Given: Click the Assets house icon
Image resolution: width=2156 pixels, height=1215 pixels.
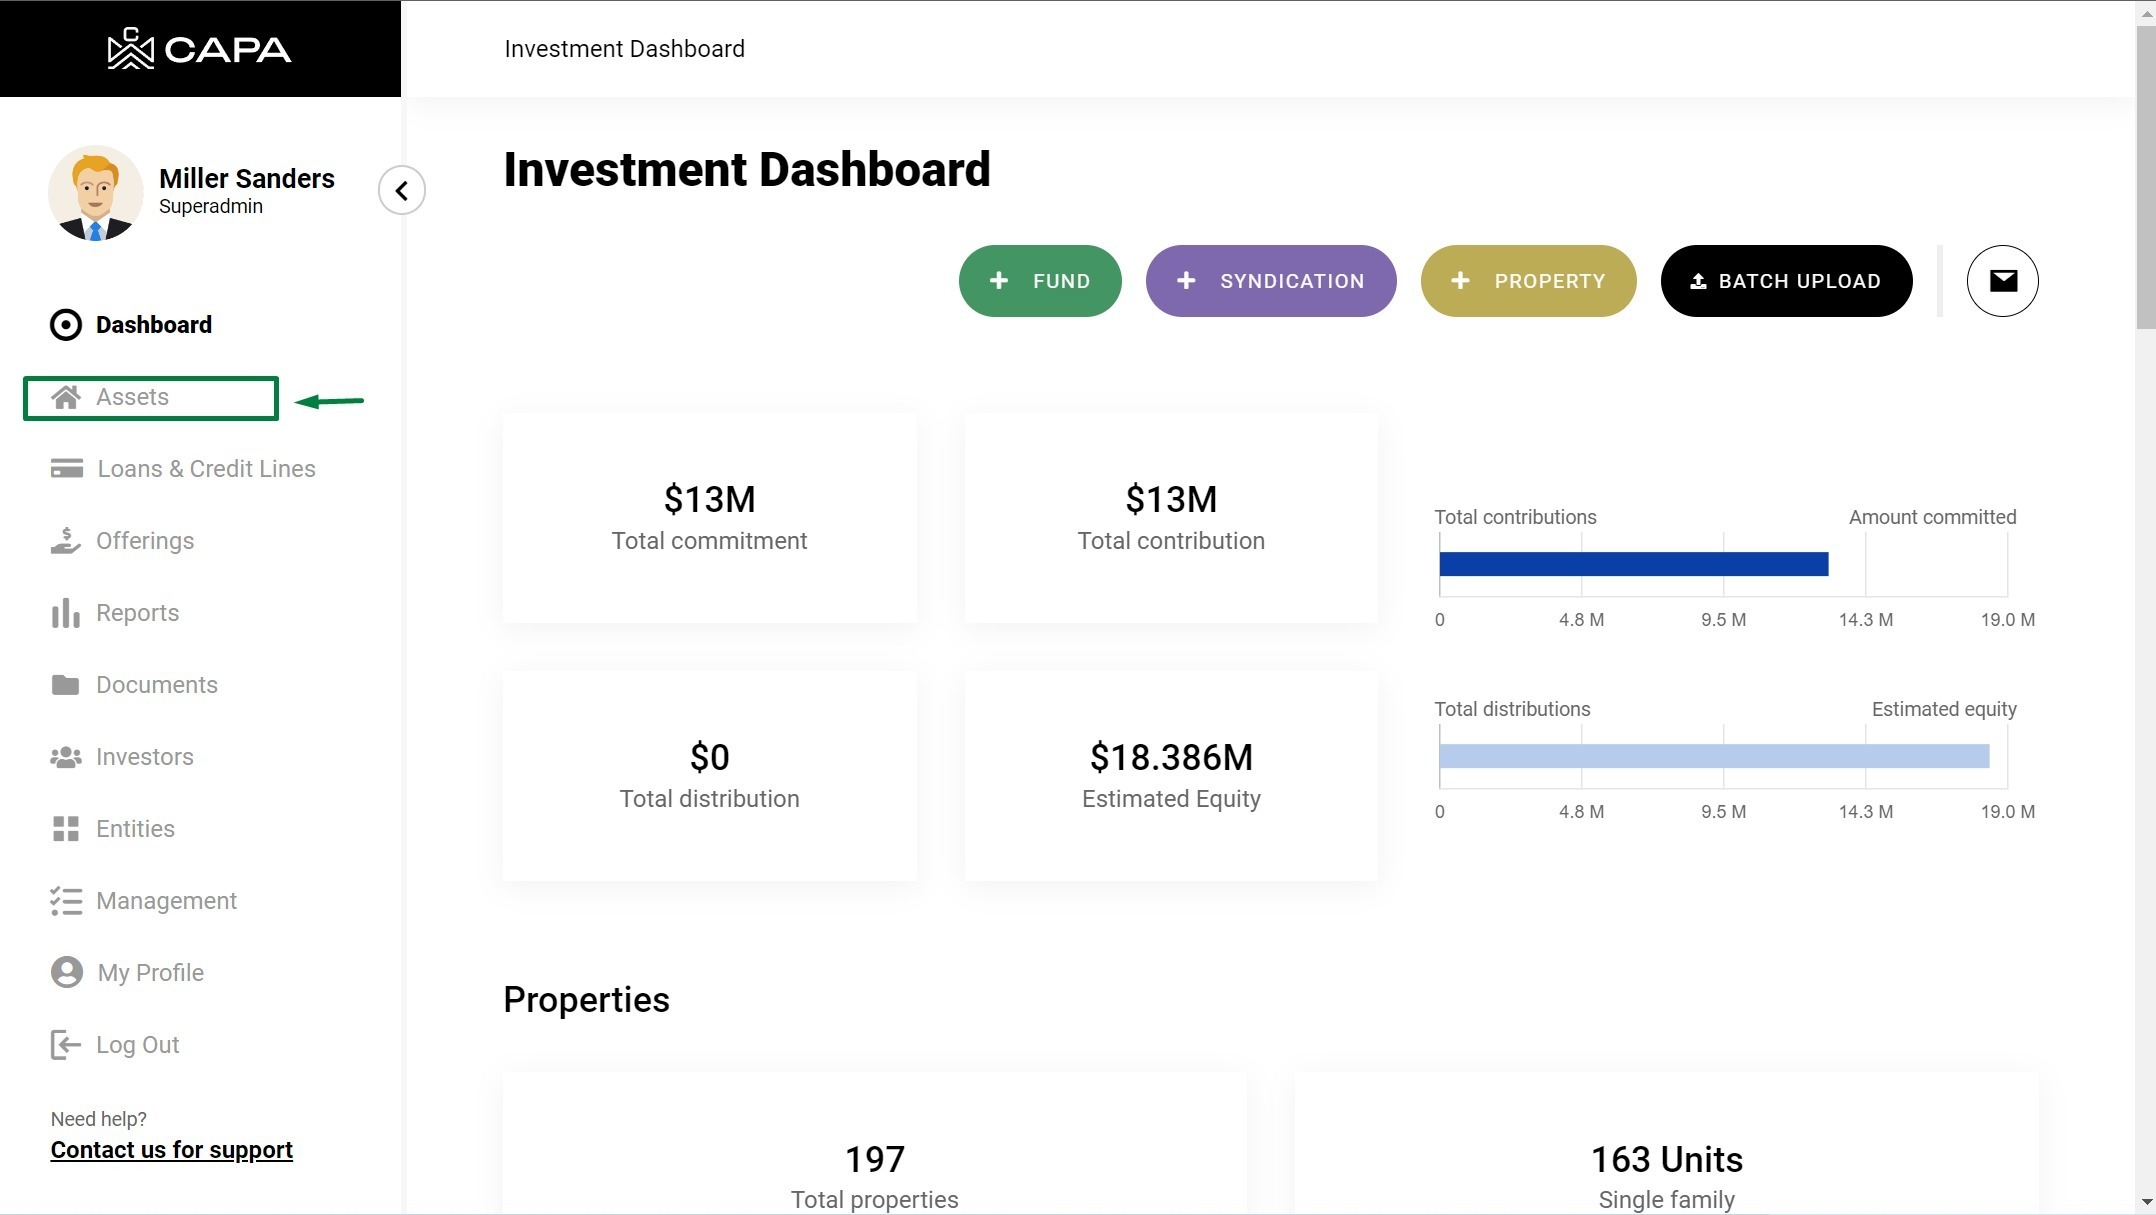Looking at the screenshot, I should (x=66, y=397).
